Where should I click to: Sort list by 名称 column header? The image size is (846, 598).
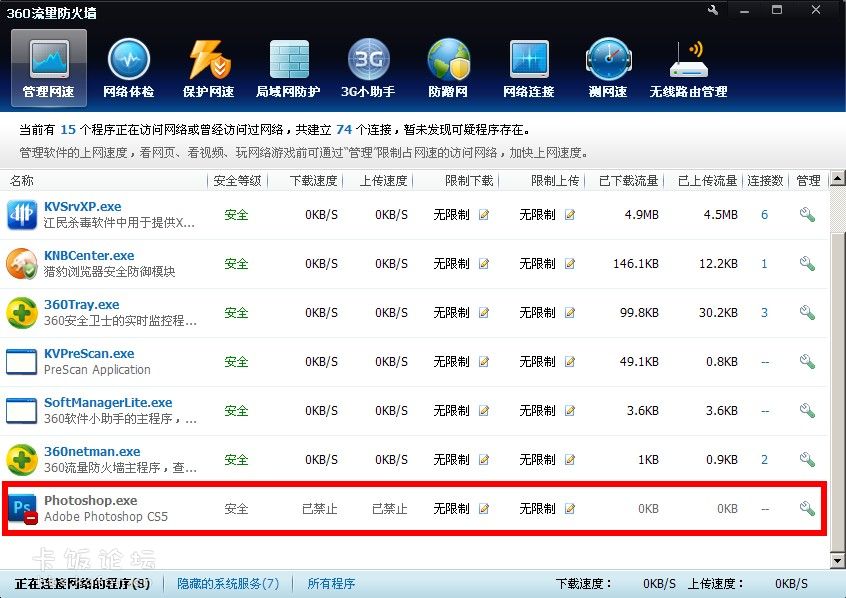22,181
